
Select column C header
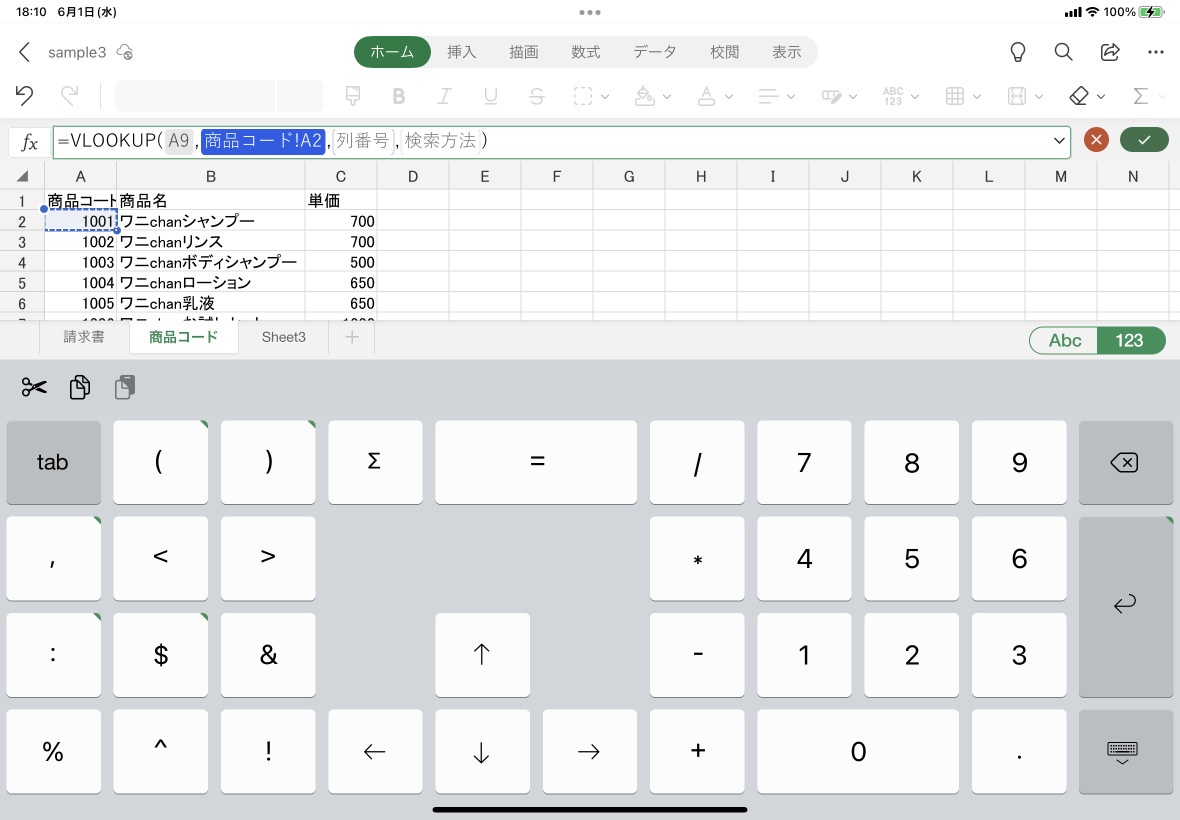coord(341,177)
